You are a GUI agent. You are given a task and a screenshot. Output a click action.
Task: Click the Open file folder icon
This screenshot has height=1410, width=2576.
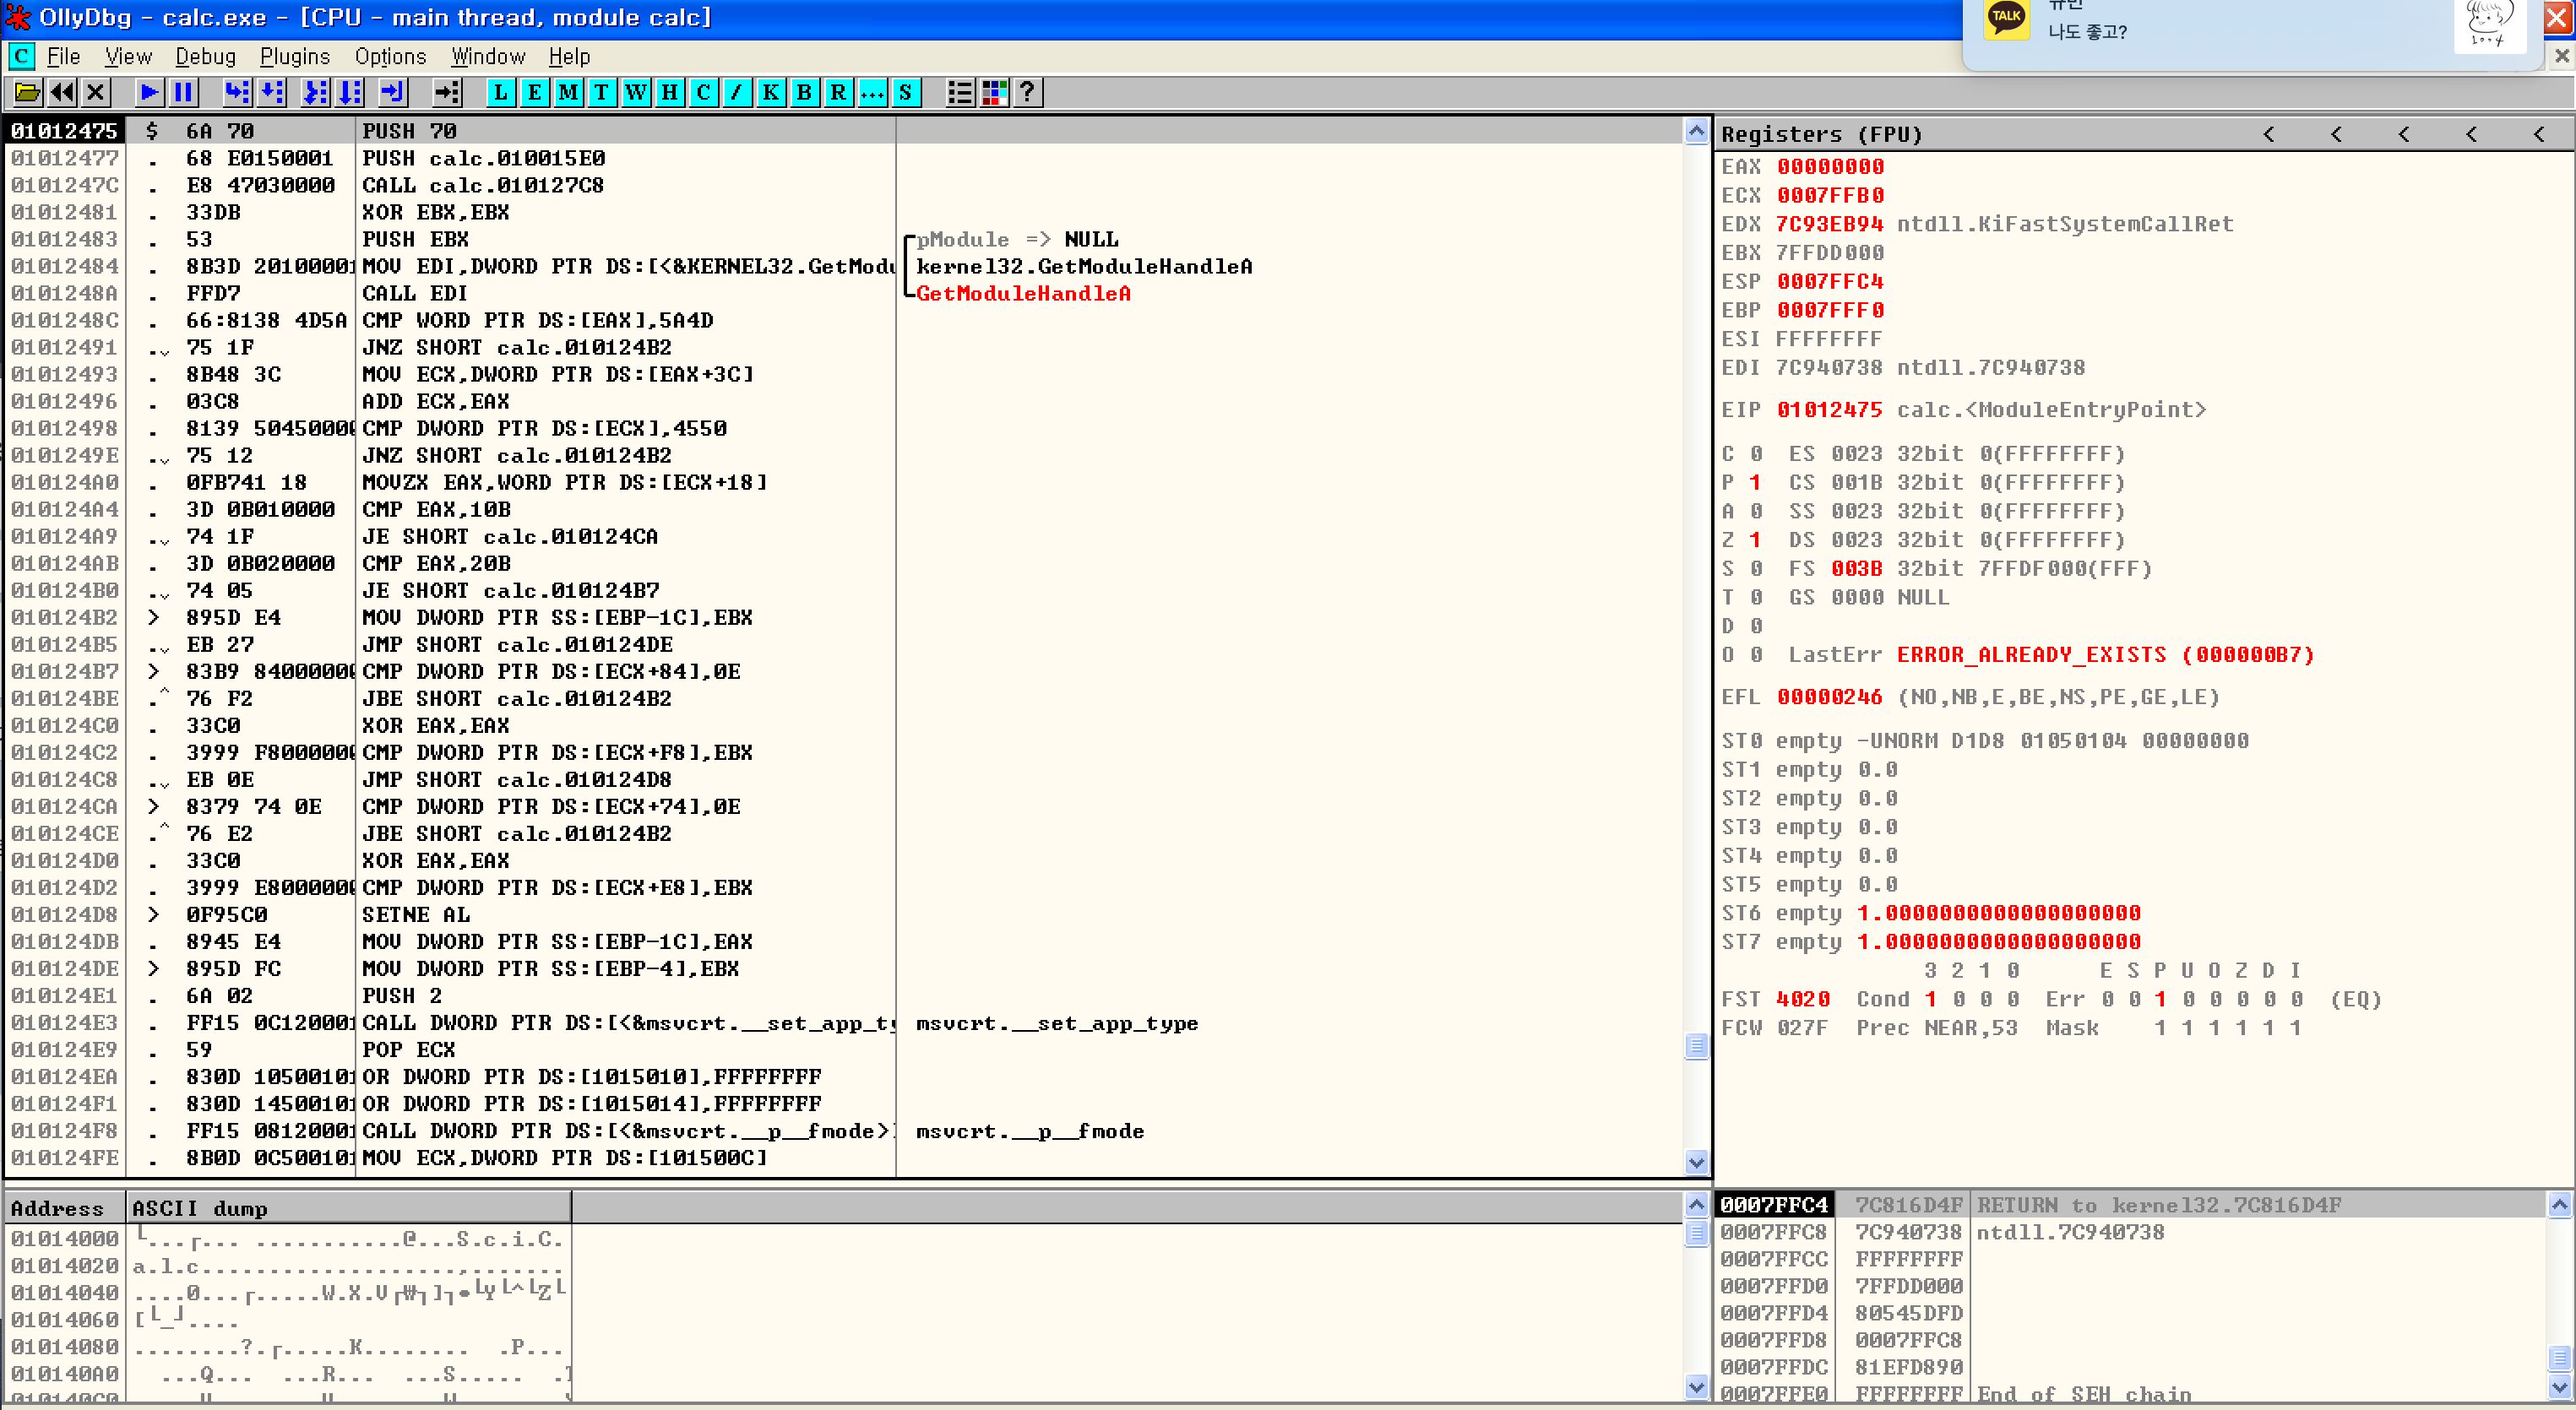(x=27, y=93)
